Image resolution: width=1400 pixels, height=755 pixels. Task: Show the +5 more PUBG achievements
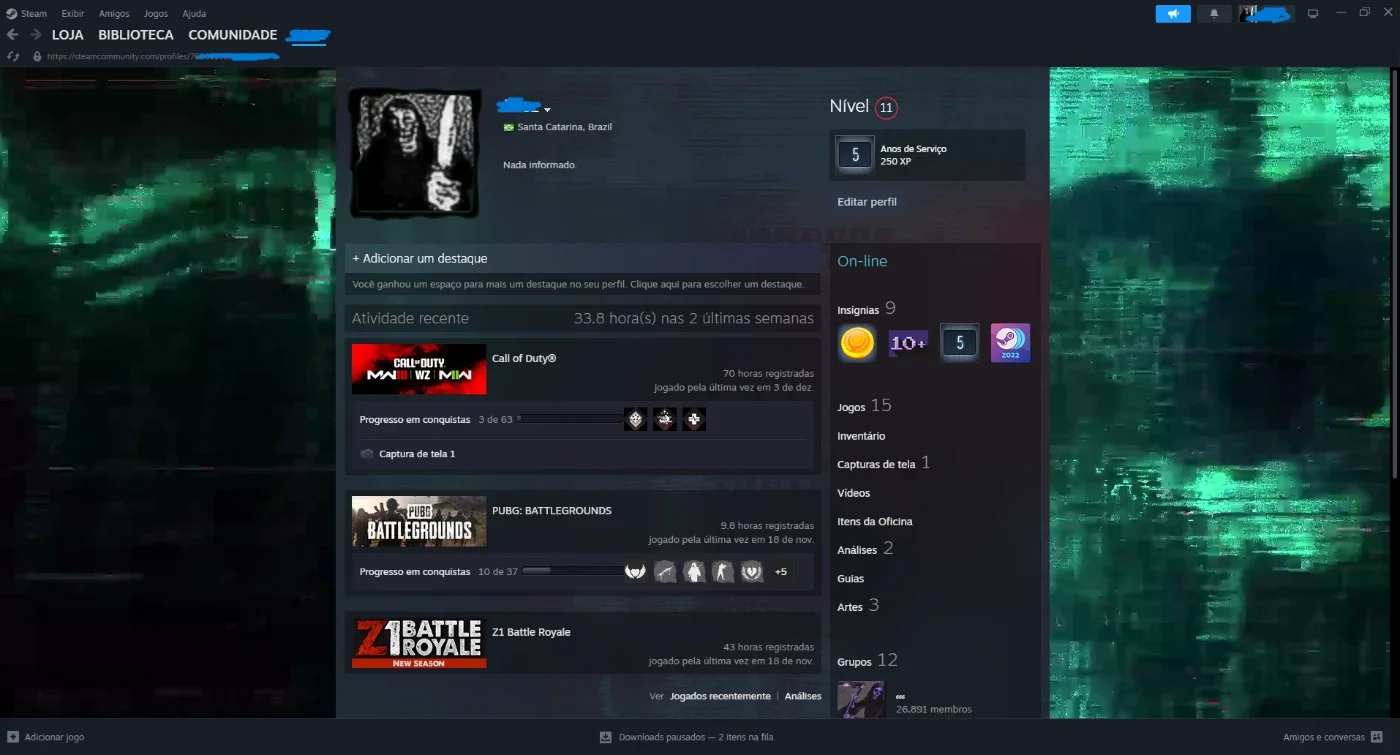[781, 572]
